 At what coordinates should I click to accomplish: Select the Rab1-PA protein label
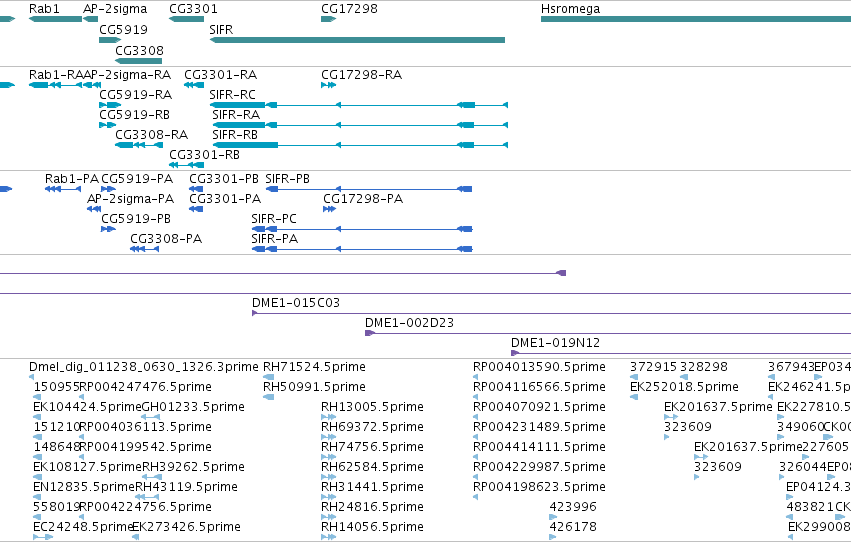tap(72, 179)
